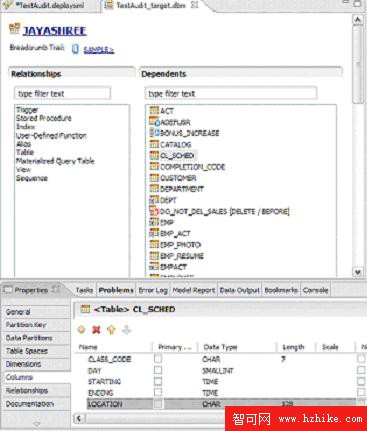Viewport: 367px width, 431px height.
Task: Click the Relationships type filter text field
Action: tap(62, 94)
